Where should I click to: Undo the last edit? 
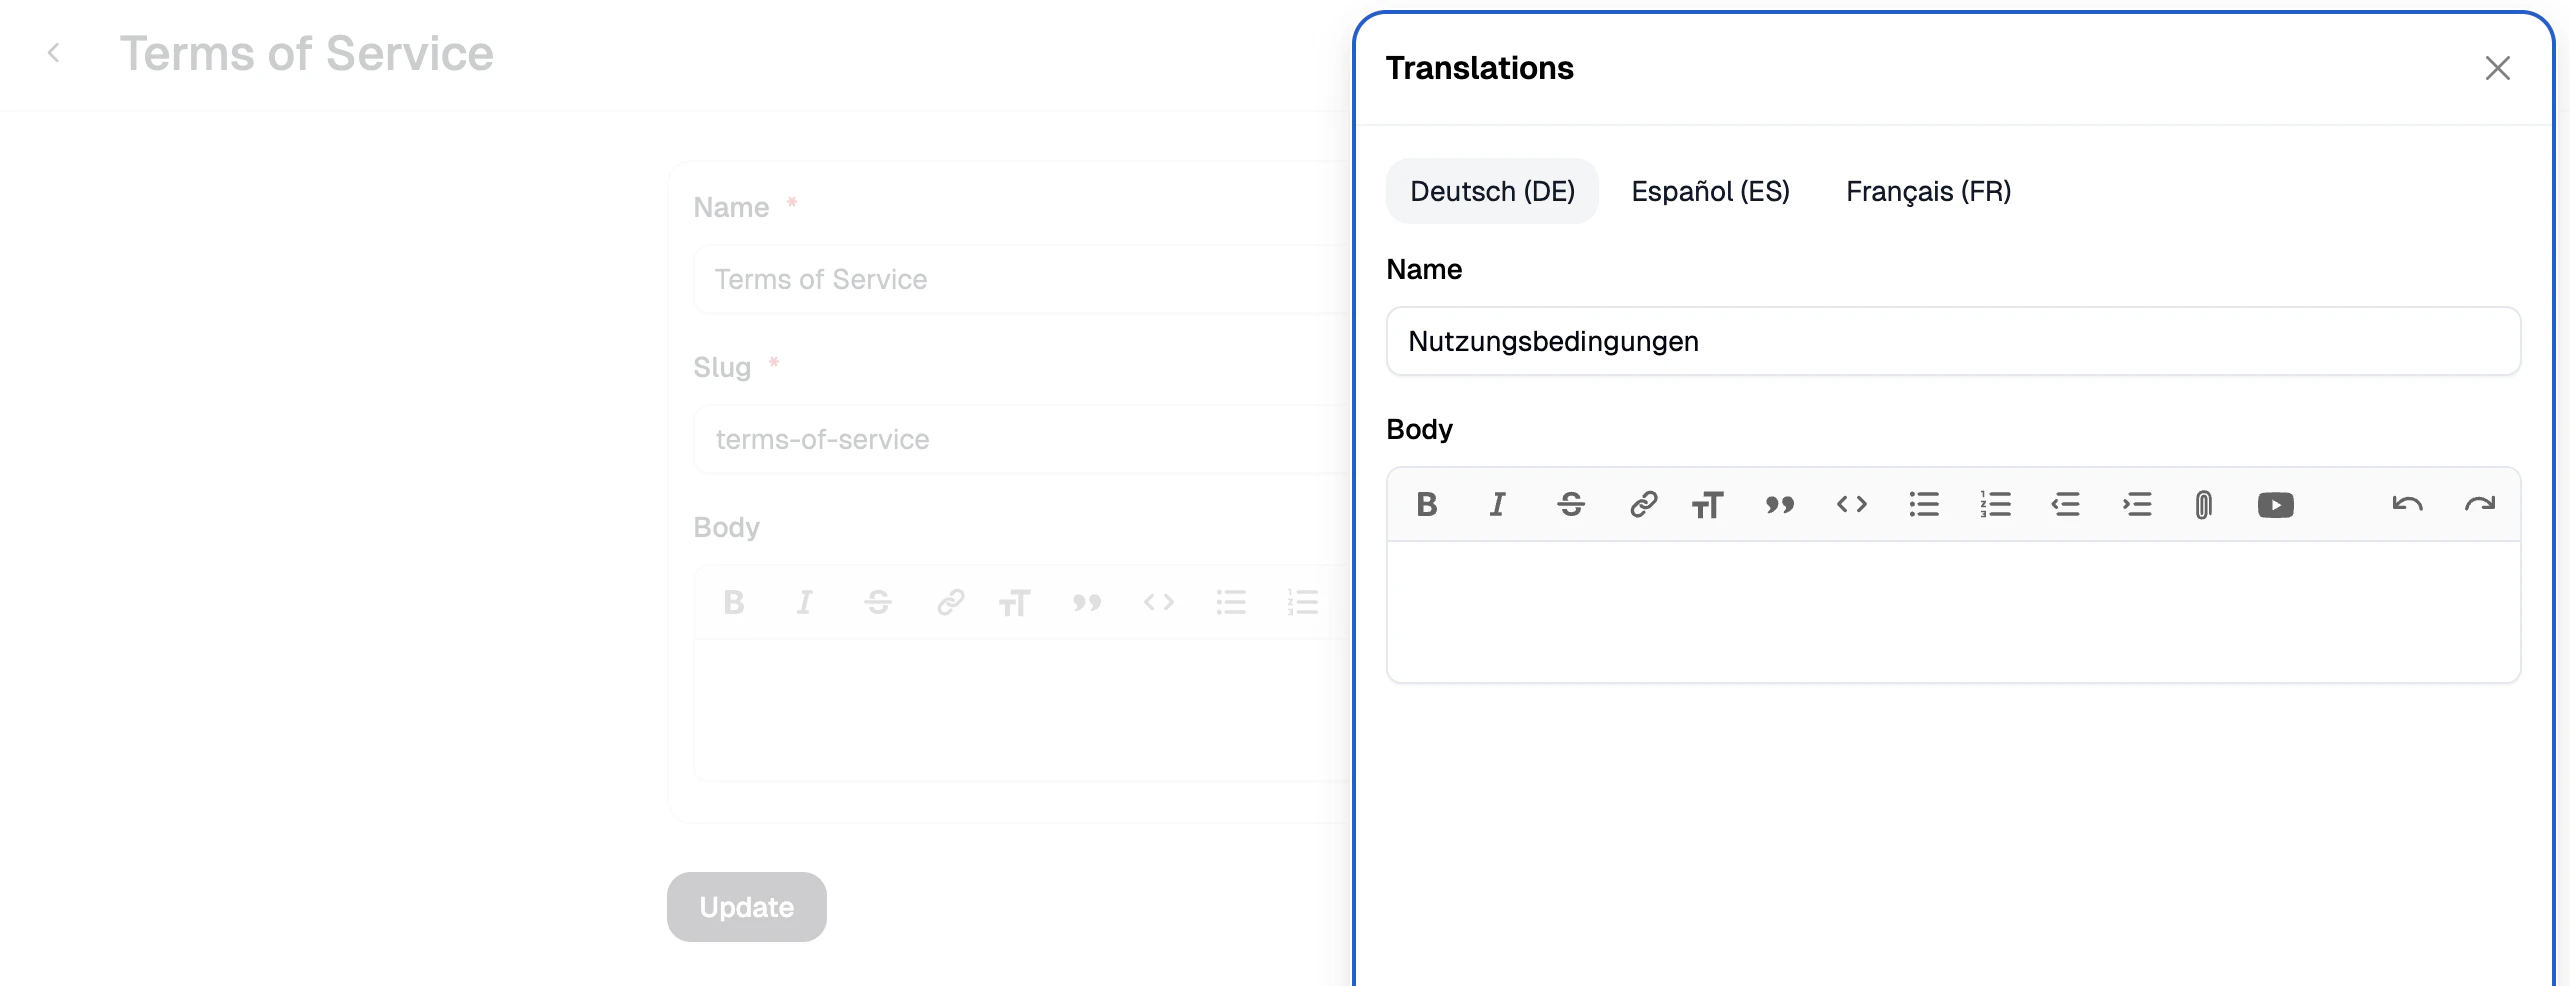pos(2407,504)
